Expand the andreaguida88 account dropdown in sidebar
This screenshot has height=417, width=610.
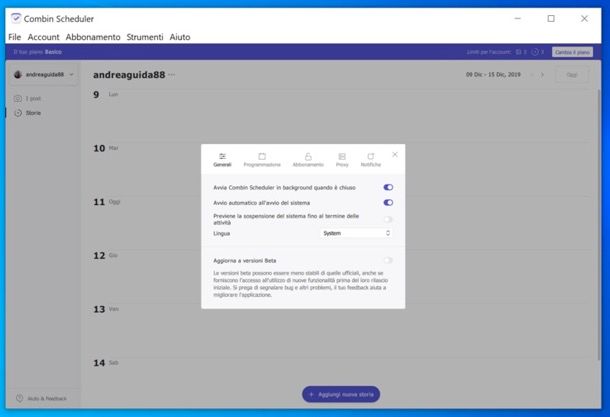[72, 74]
